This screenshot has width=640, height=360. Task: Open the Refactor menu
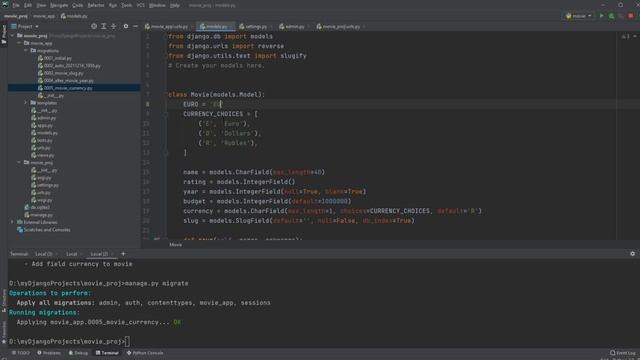(x=96, y=5)
